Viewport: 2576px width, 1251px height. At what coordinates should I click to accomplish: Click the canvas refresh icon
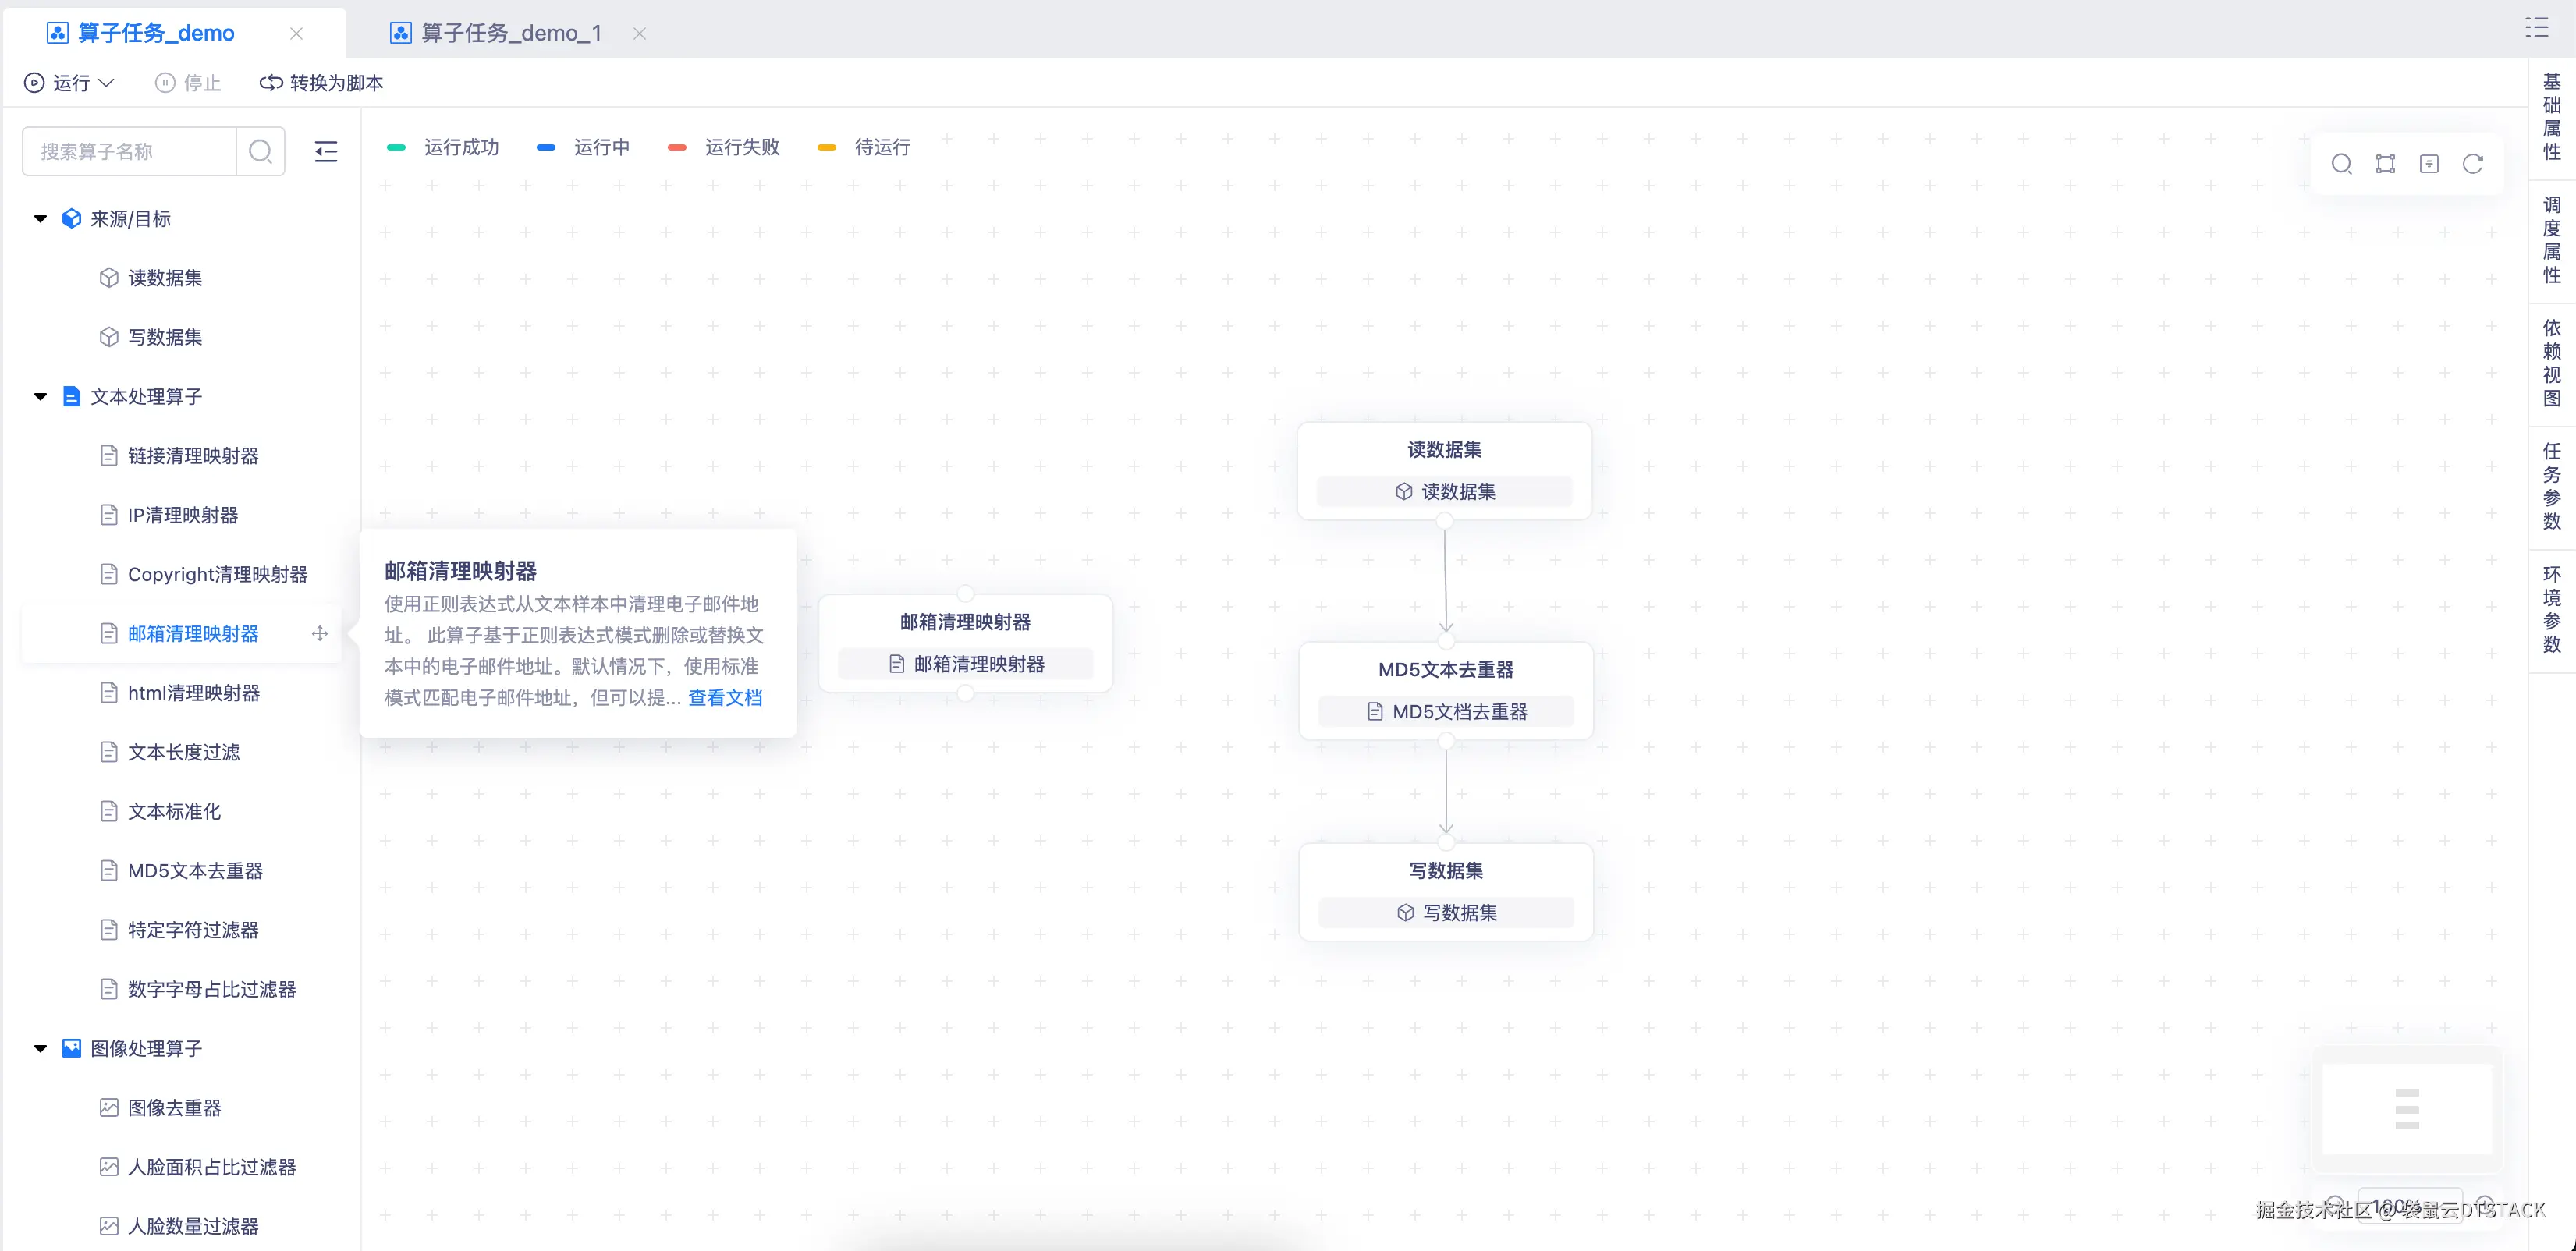tap(2473, 164)
